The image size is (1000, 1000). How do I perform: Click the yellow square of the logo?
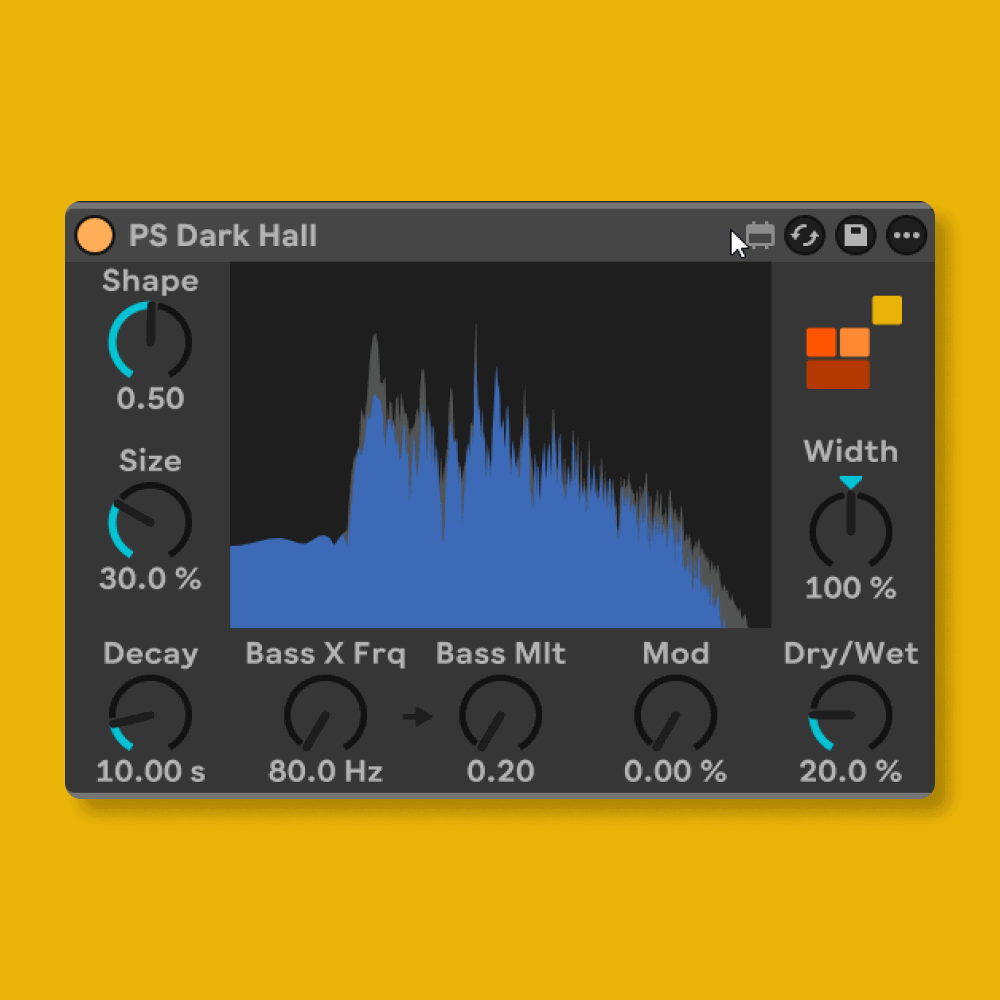[x=884, y=310]
